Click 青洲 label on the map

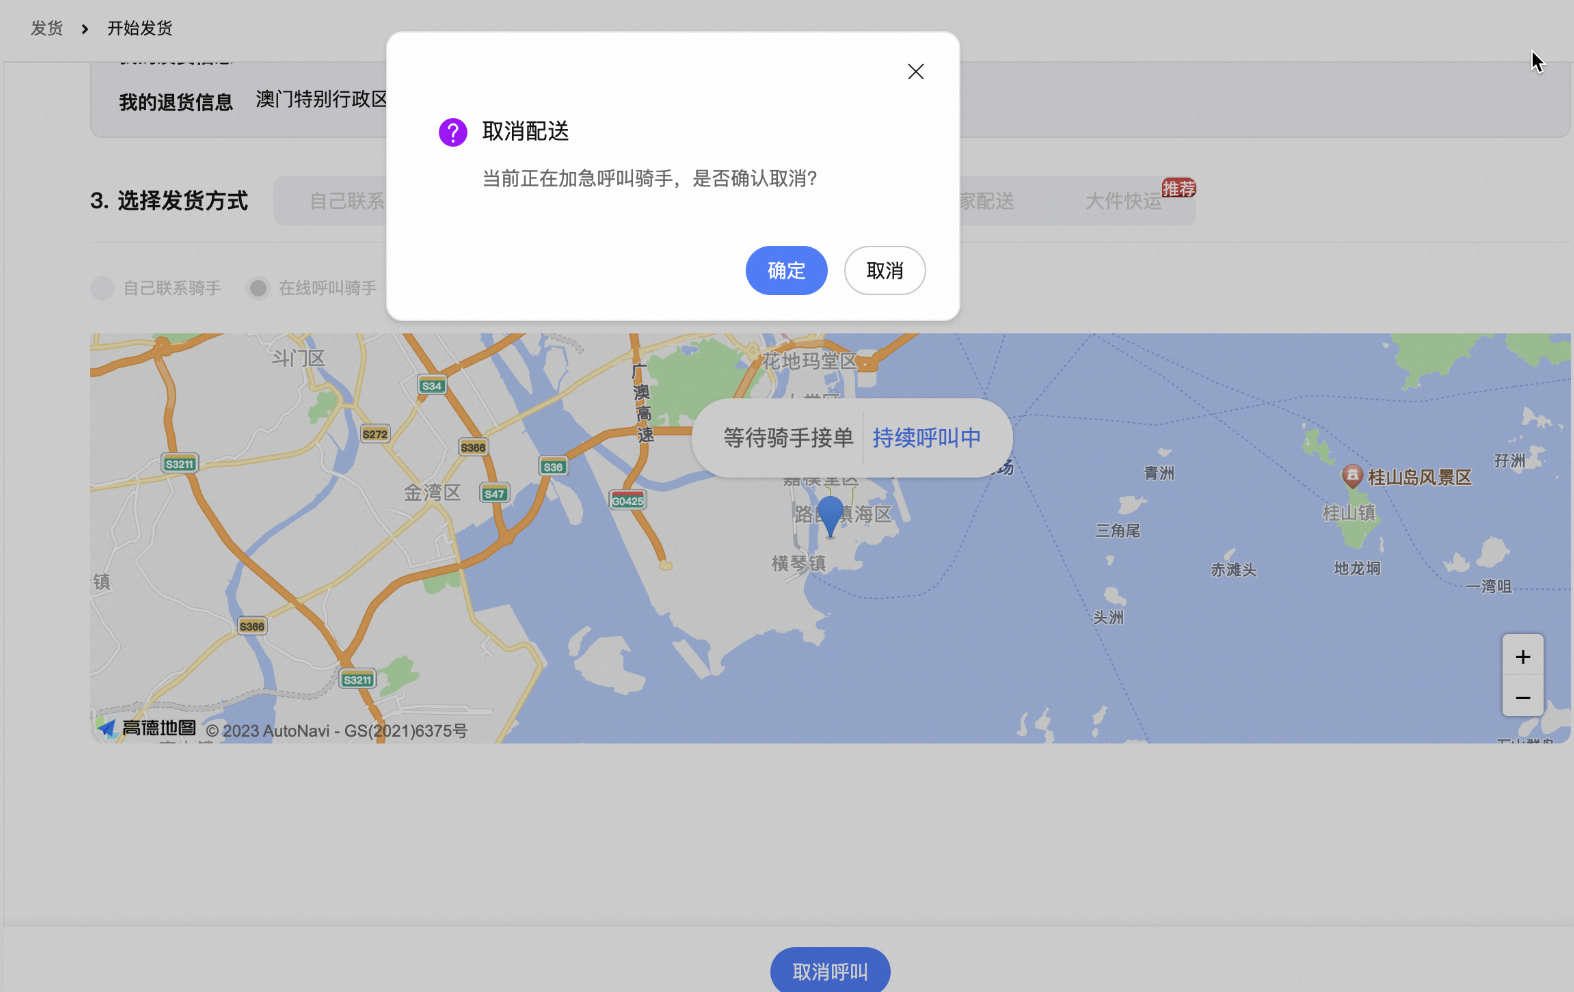pyautogui.click(x=1159, y=473)
